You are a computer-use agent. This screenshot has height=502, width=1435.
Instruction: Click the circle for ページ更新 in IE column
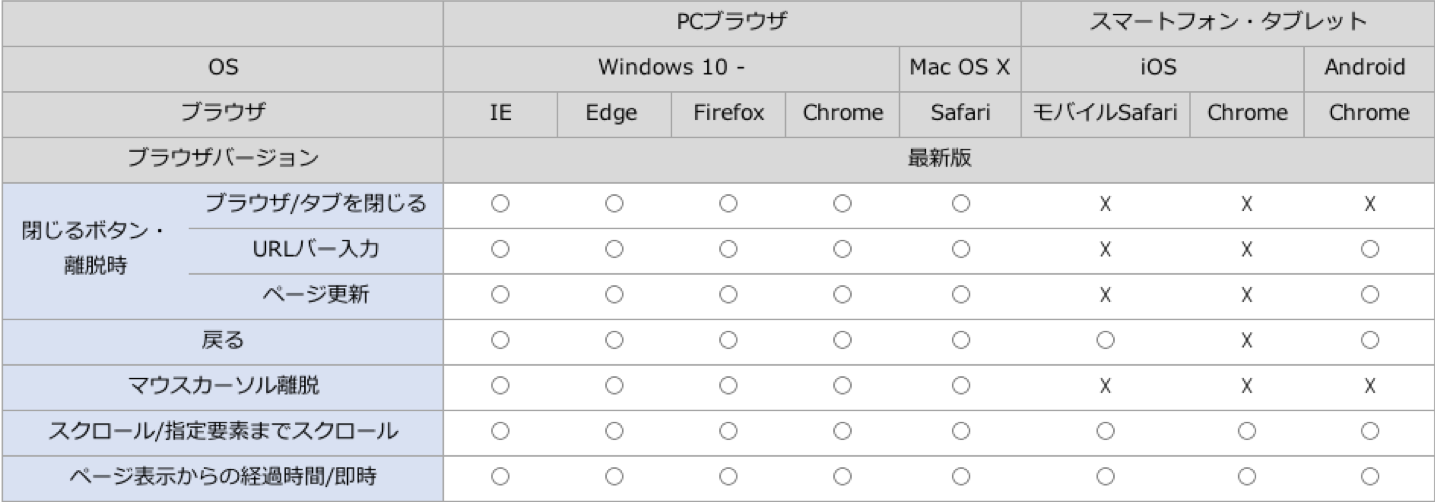click(500, 295)
